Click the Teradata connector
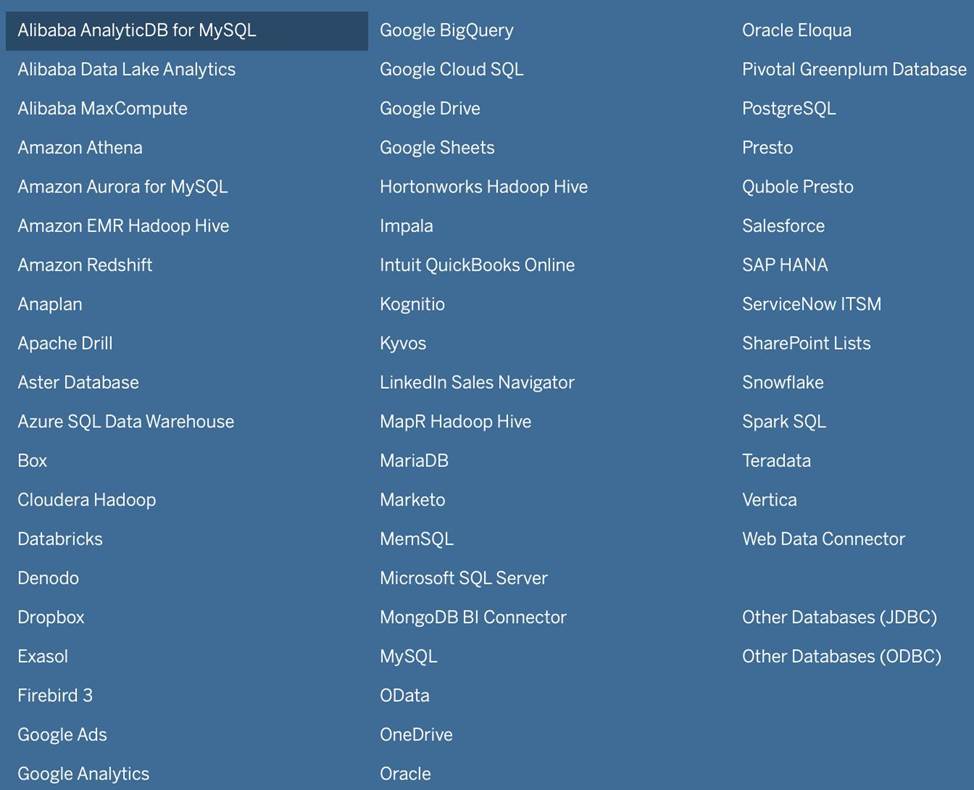974x790 pixels. [x=776, y=461]
